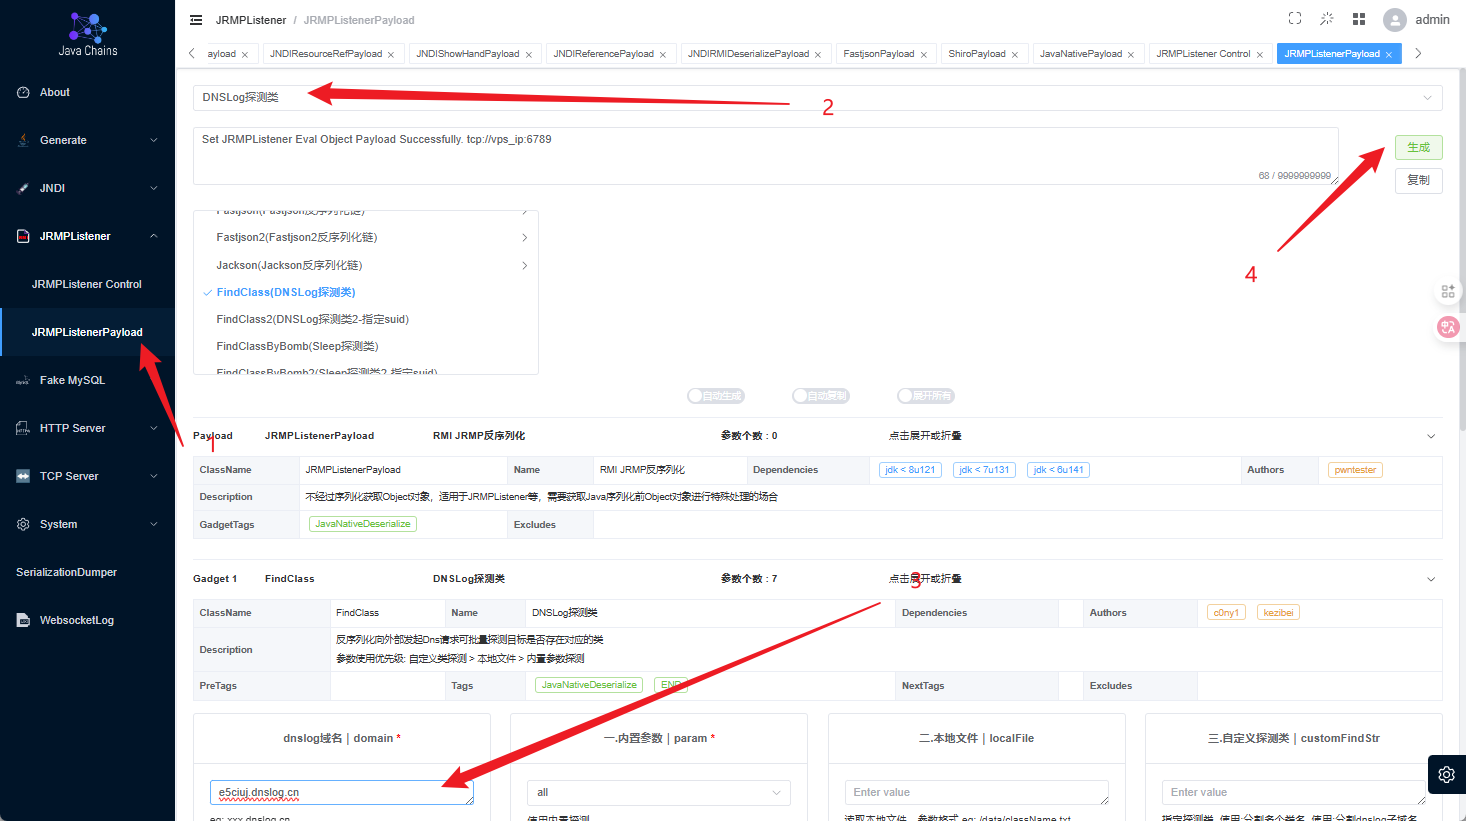This screenshot has height=821, width=1466.
Task: Collapse the sidebar with the hamburger icon
Action: pyautogui.click(x=196, y=20)
